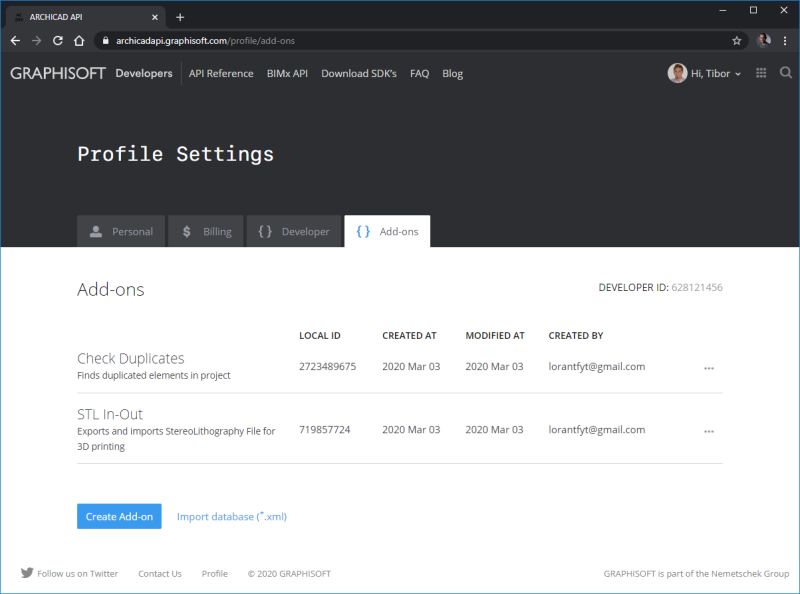This screenshot has height=594, width=800.
Task: Open the Chrome profile avatar in toolbar
Action: [x=764, y=40]
